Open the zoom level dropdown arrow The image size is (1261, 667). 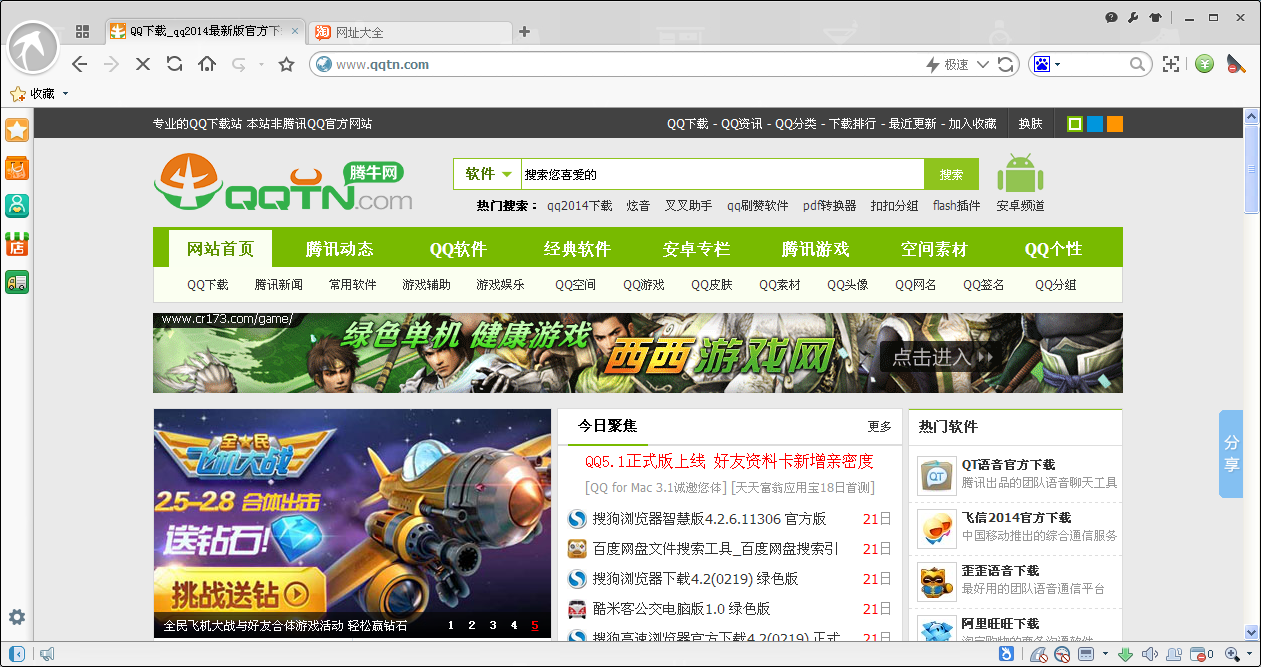click(x=1250, y=654)
